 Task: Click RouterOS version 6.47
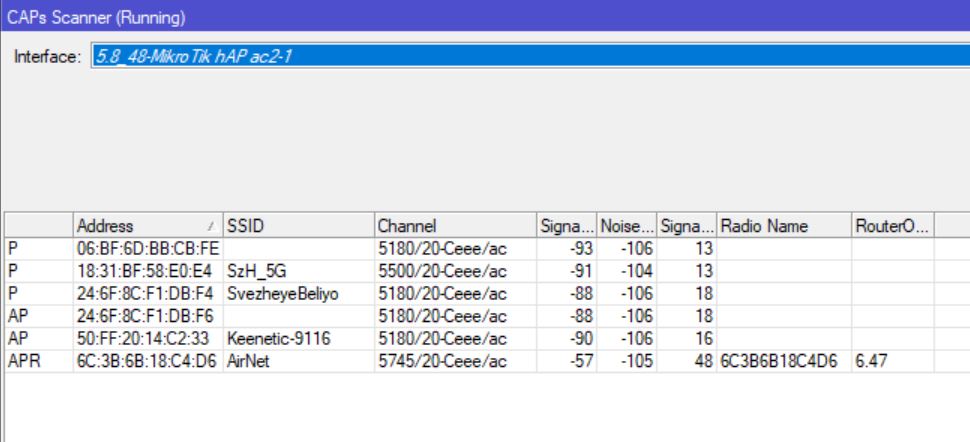point(871,361)
